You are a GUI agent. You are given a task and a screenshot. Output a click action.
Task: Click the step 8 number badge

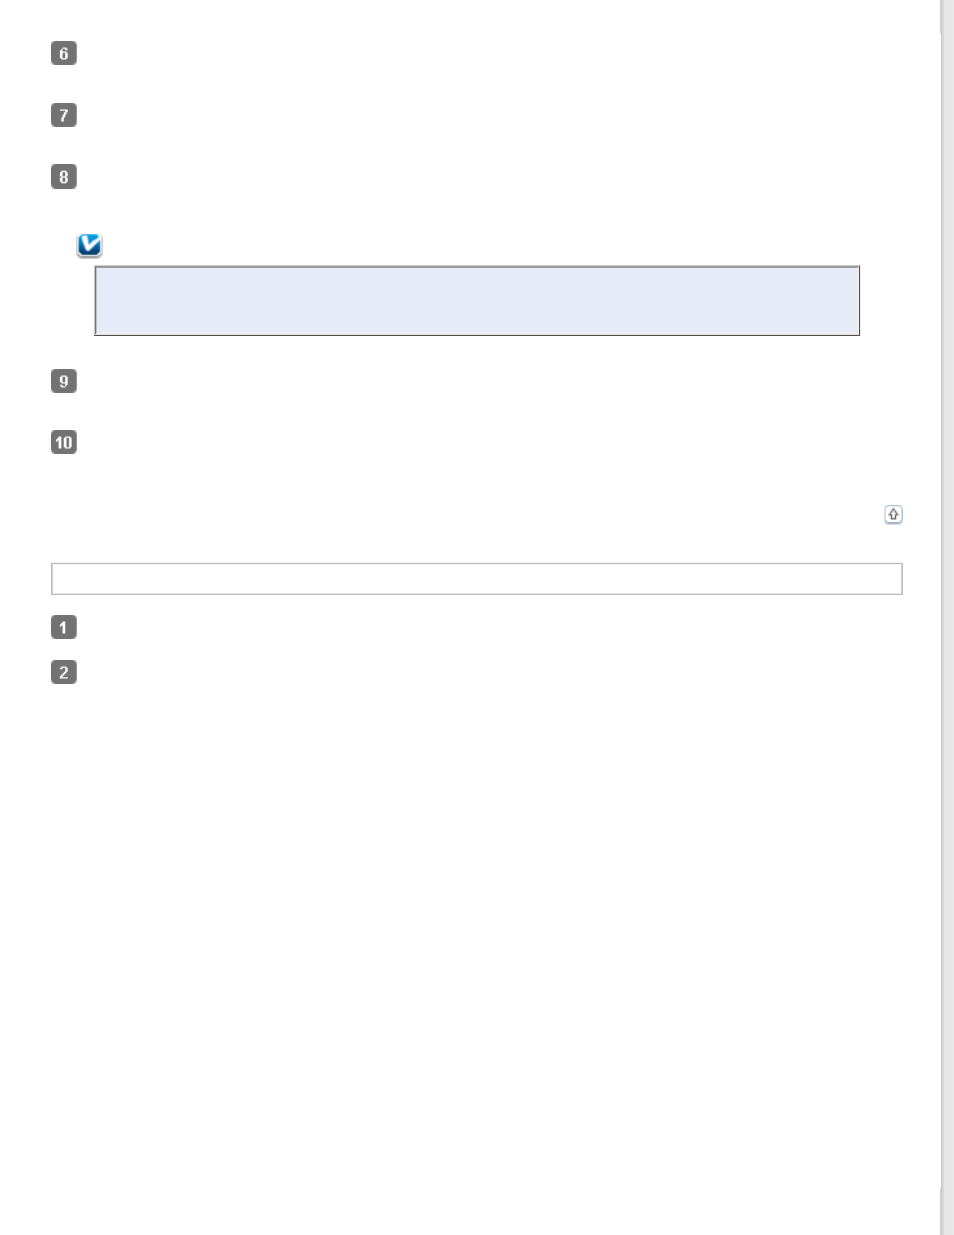[x=64, y=177]
